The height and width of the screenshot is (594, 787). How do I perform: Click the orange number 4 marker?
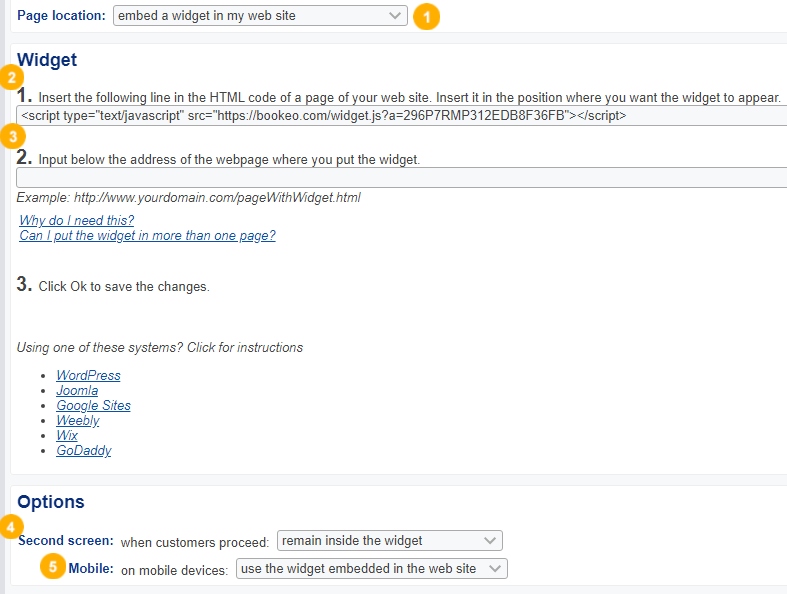[11, 524]
